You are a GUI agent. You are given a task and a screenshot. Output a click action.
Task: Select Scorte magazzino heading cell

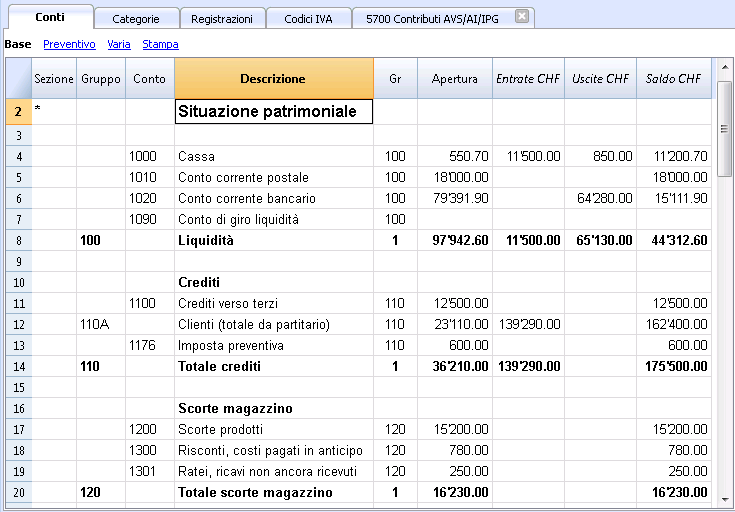274,408
